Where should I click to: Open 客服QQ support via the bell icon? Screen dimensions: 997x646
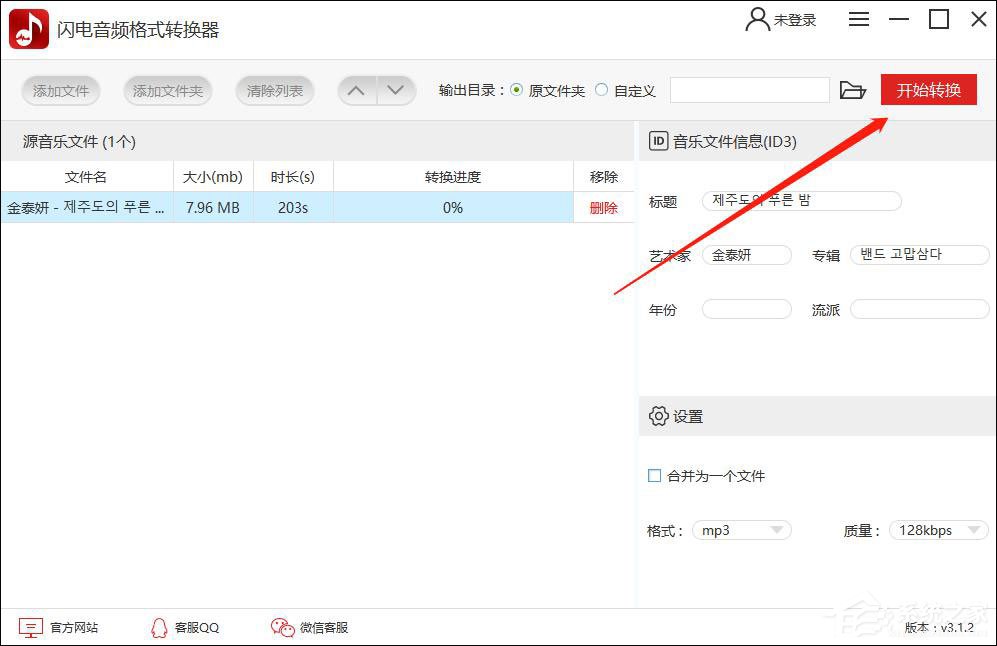159,627
